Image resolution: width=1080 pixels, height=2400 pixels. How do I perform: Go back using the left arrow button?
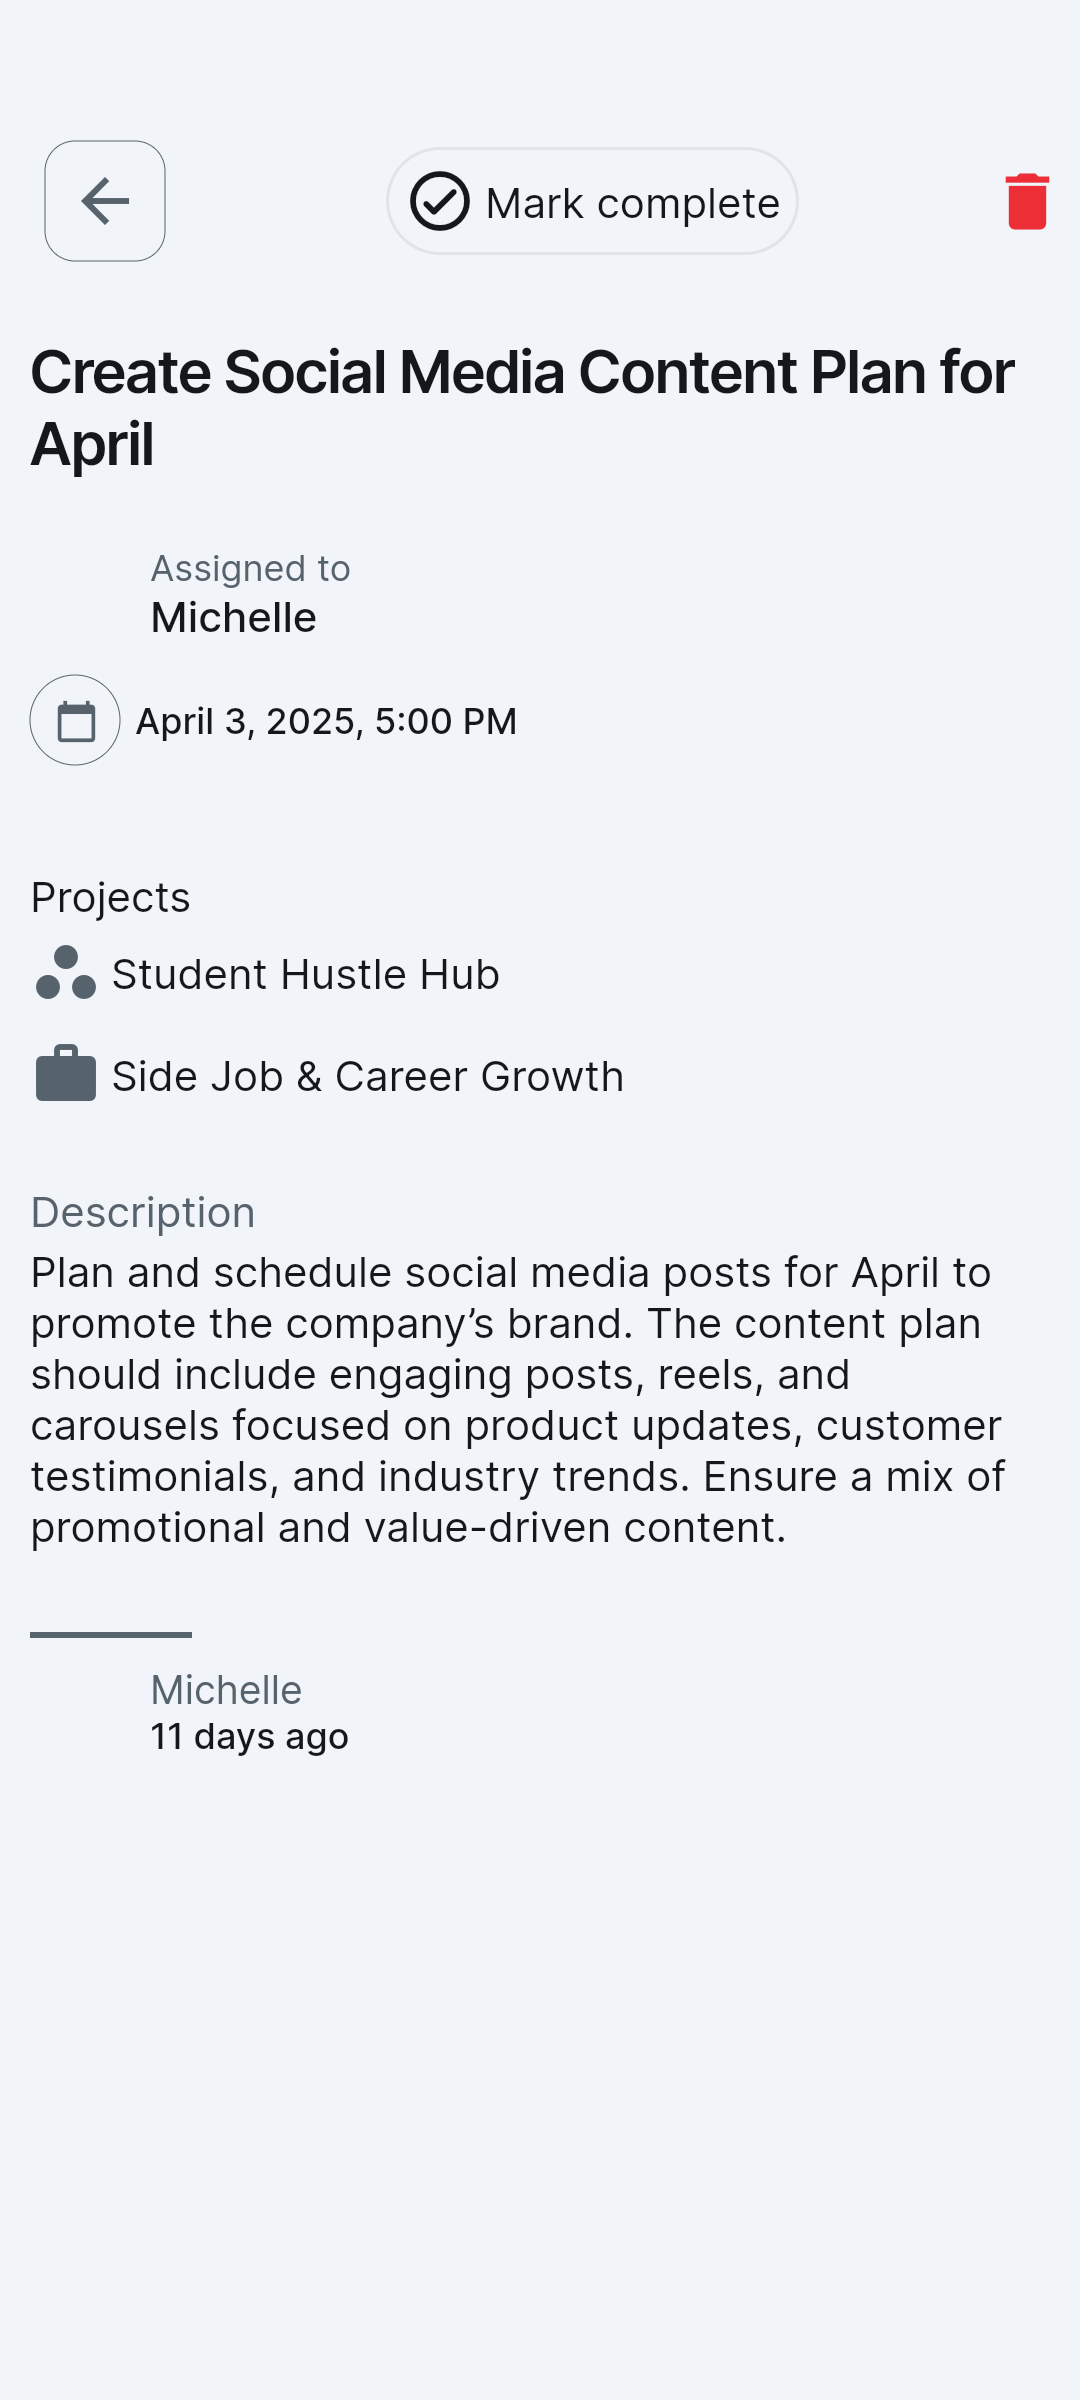point(105,201)
